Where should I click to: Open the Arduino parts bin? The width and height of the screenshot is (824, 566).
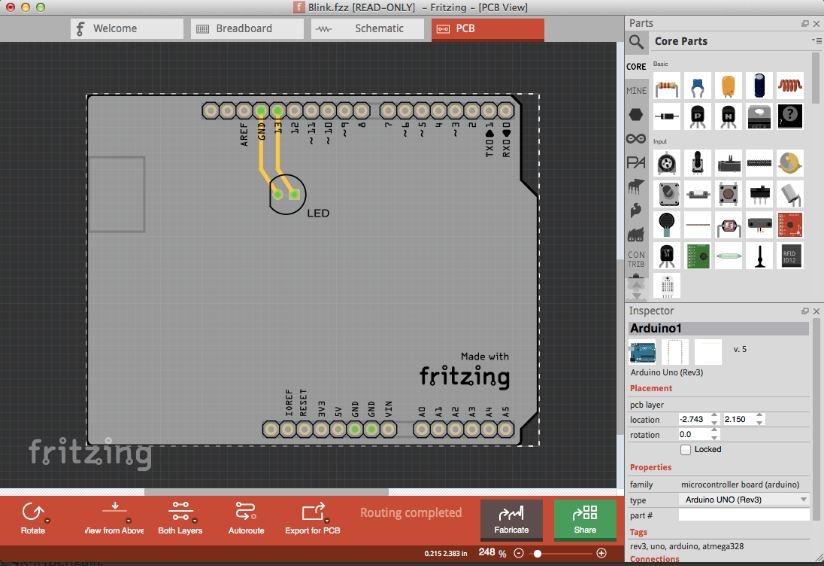[x=636, y=139]
